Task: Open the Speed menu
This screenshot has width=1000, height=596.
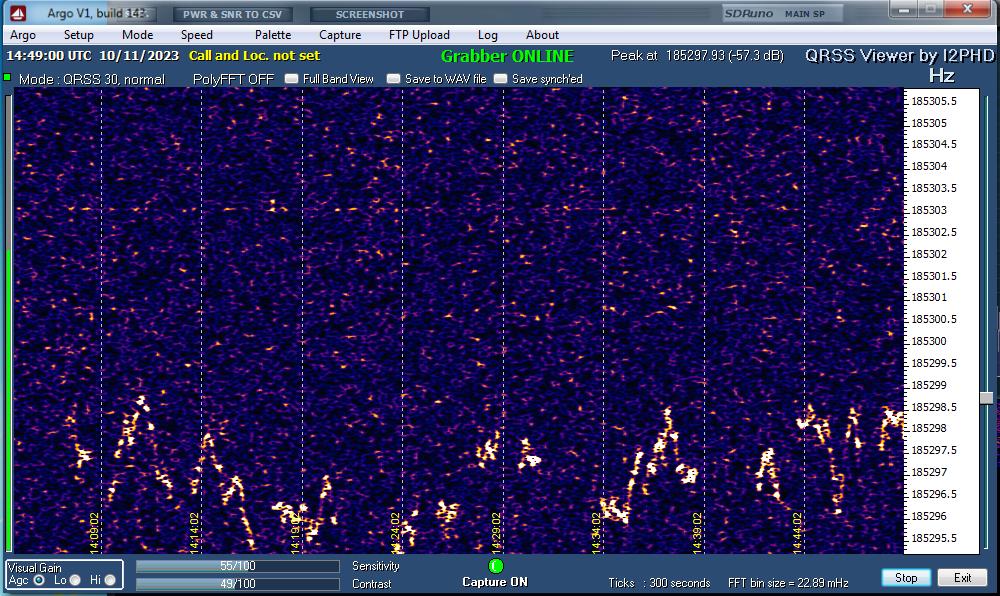Action: 196,35
